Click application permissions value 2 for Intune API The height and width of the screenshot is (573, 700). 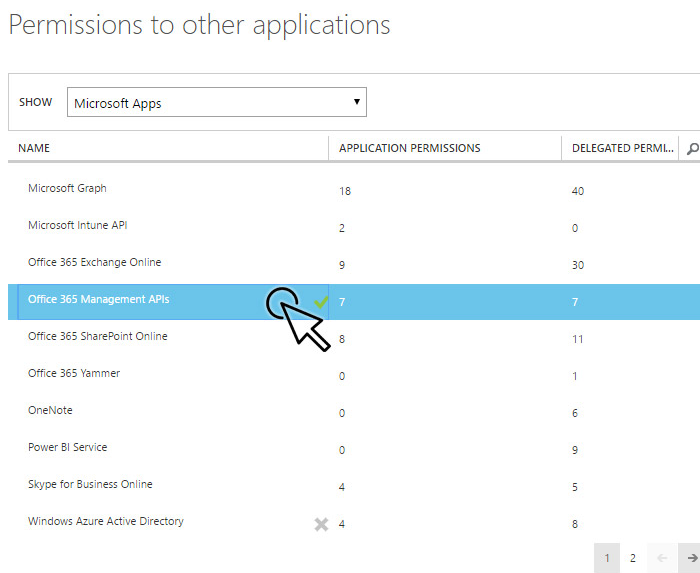point(342,228)
